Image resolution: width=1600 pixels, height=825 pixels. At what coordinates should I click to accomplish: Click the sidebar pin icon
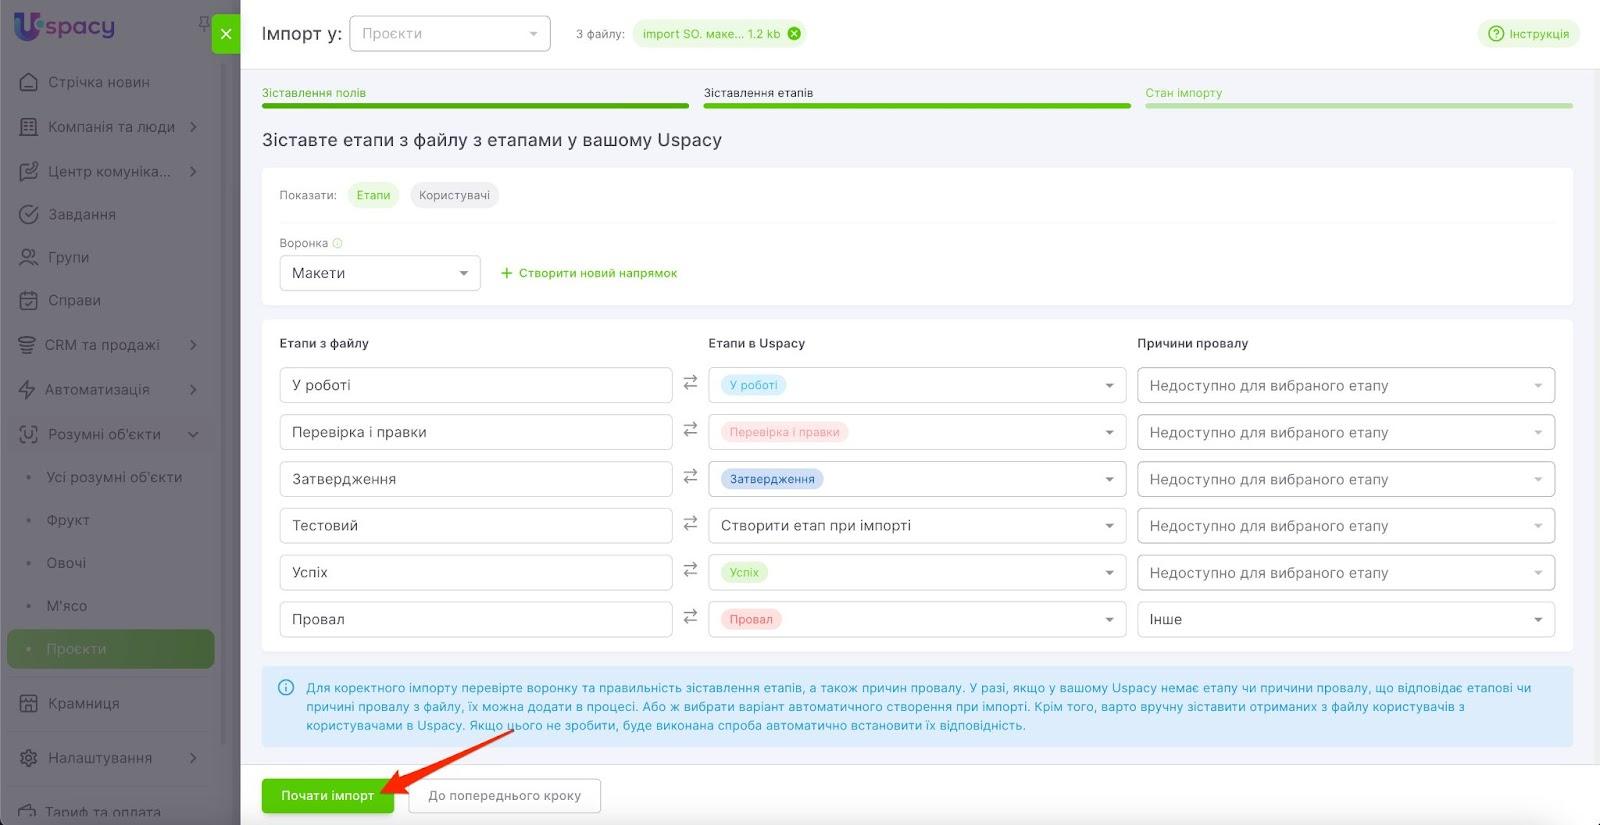pyautogui.click(x=204, y=23)
